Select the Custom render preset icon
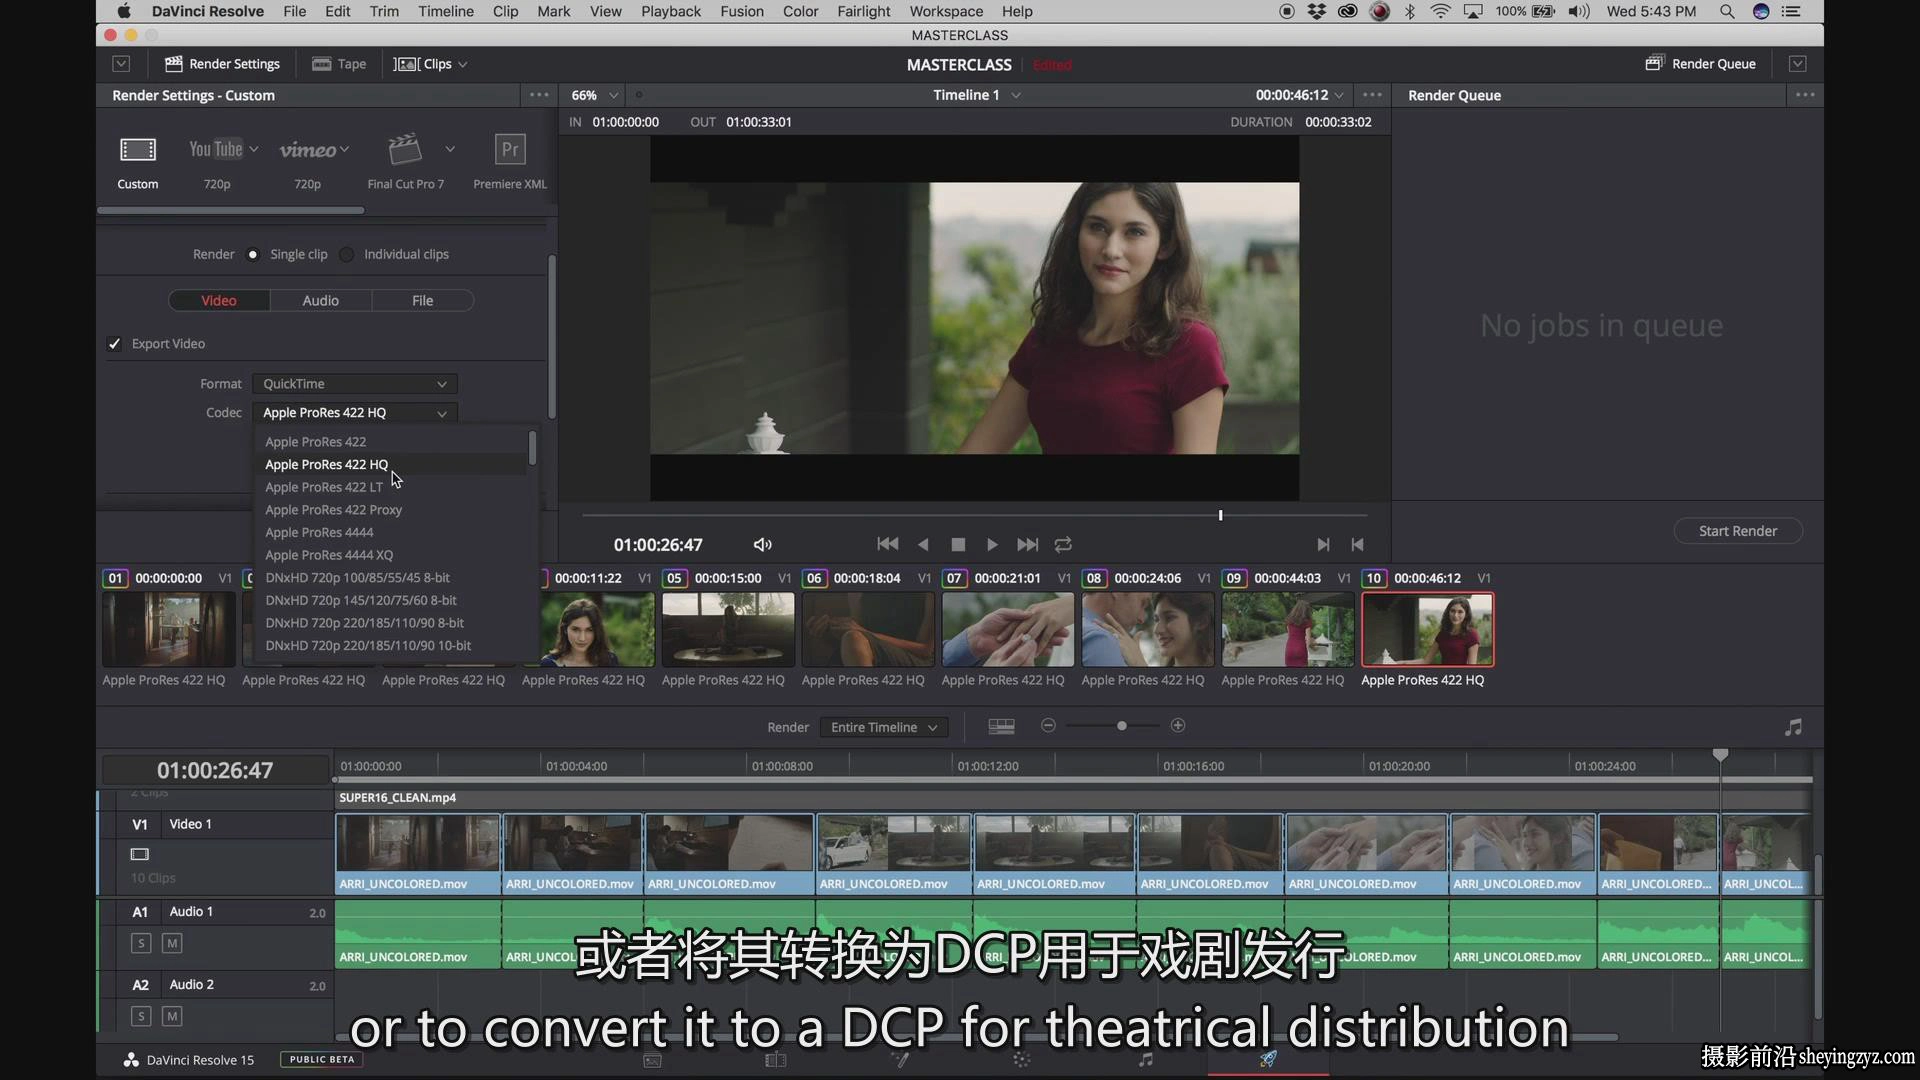Viewport: 1920px width, 1080px height. point(138,150)
